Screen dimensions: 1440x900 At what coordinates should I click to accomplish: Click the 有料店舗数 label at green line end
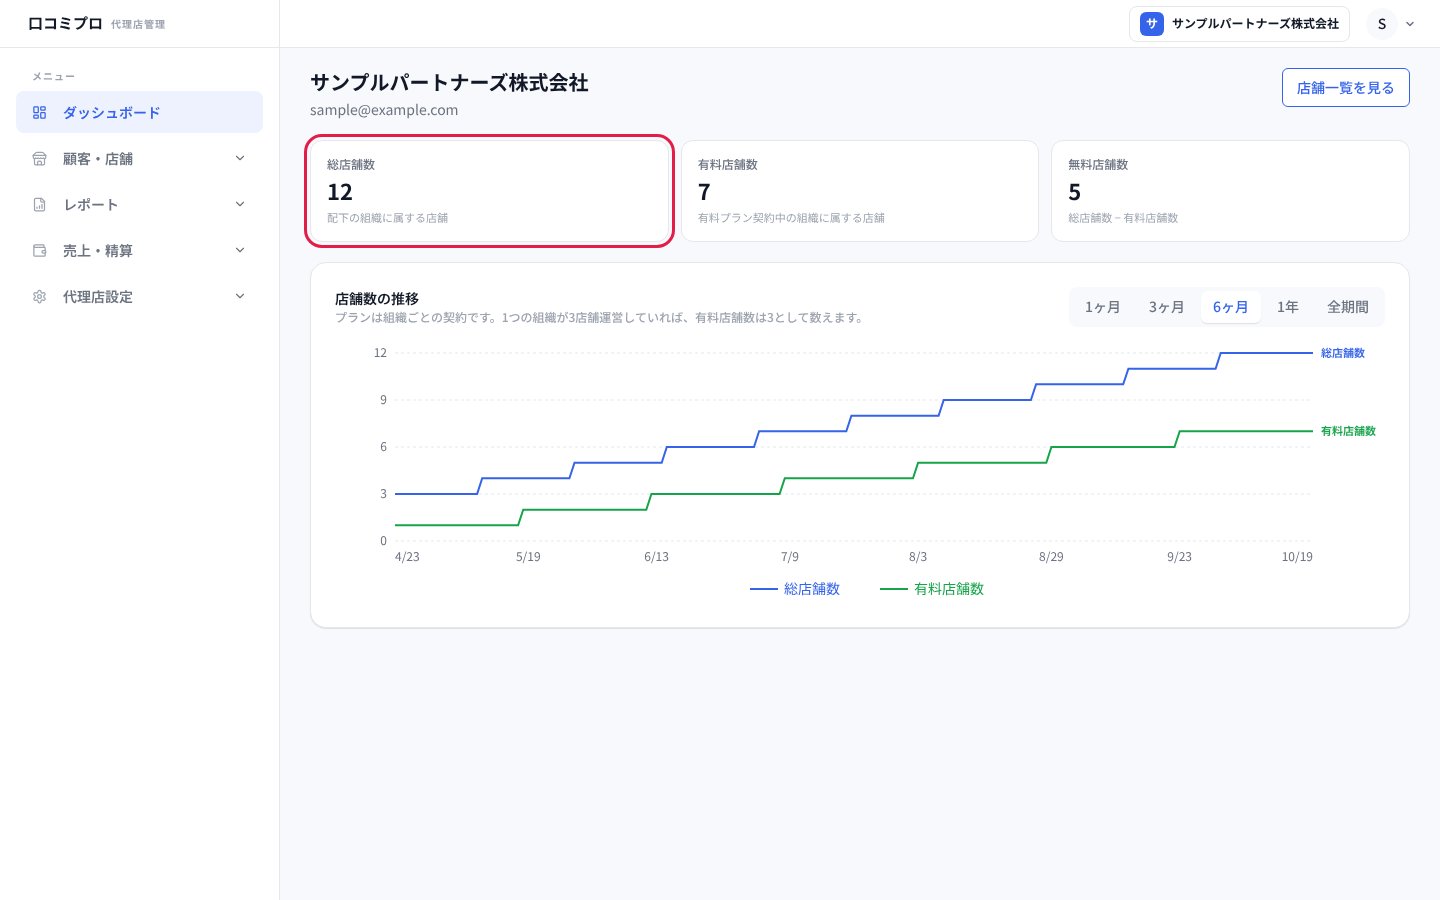coord(1348,431)
